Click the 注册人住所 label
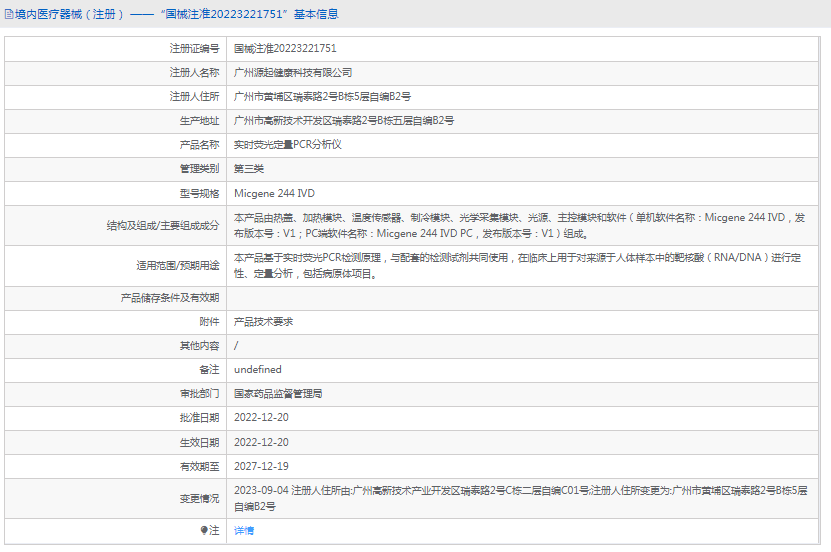The width and height of the screenshot is (831, 552). point(195,96)
